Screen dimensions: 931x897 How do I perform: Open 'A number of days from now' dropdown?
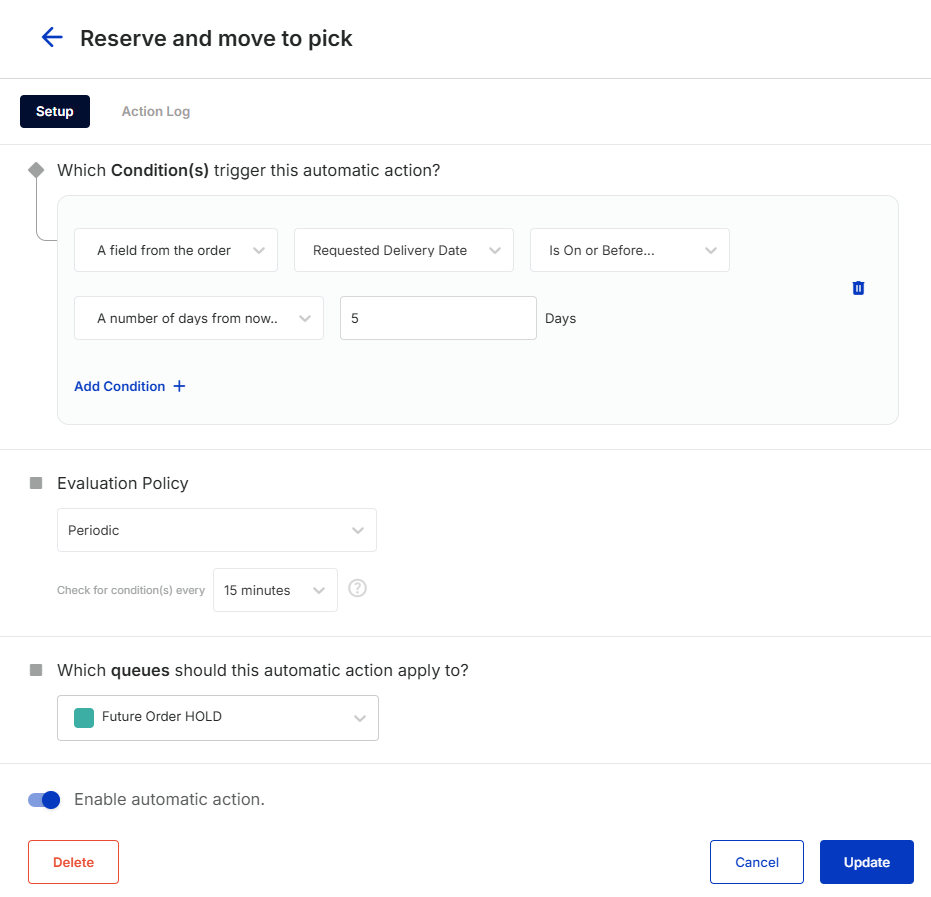199,318
